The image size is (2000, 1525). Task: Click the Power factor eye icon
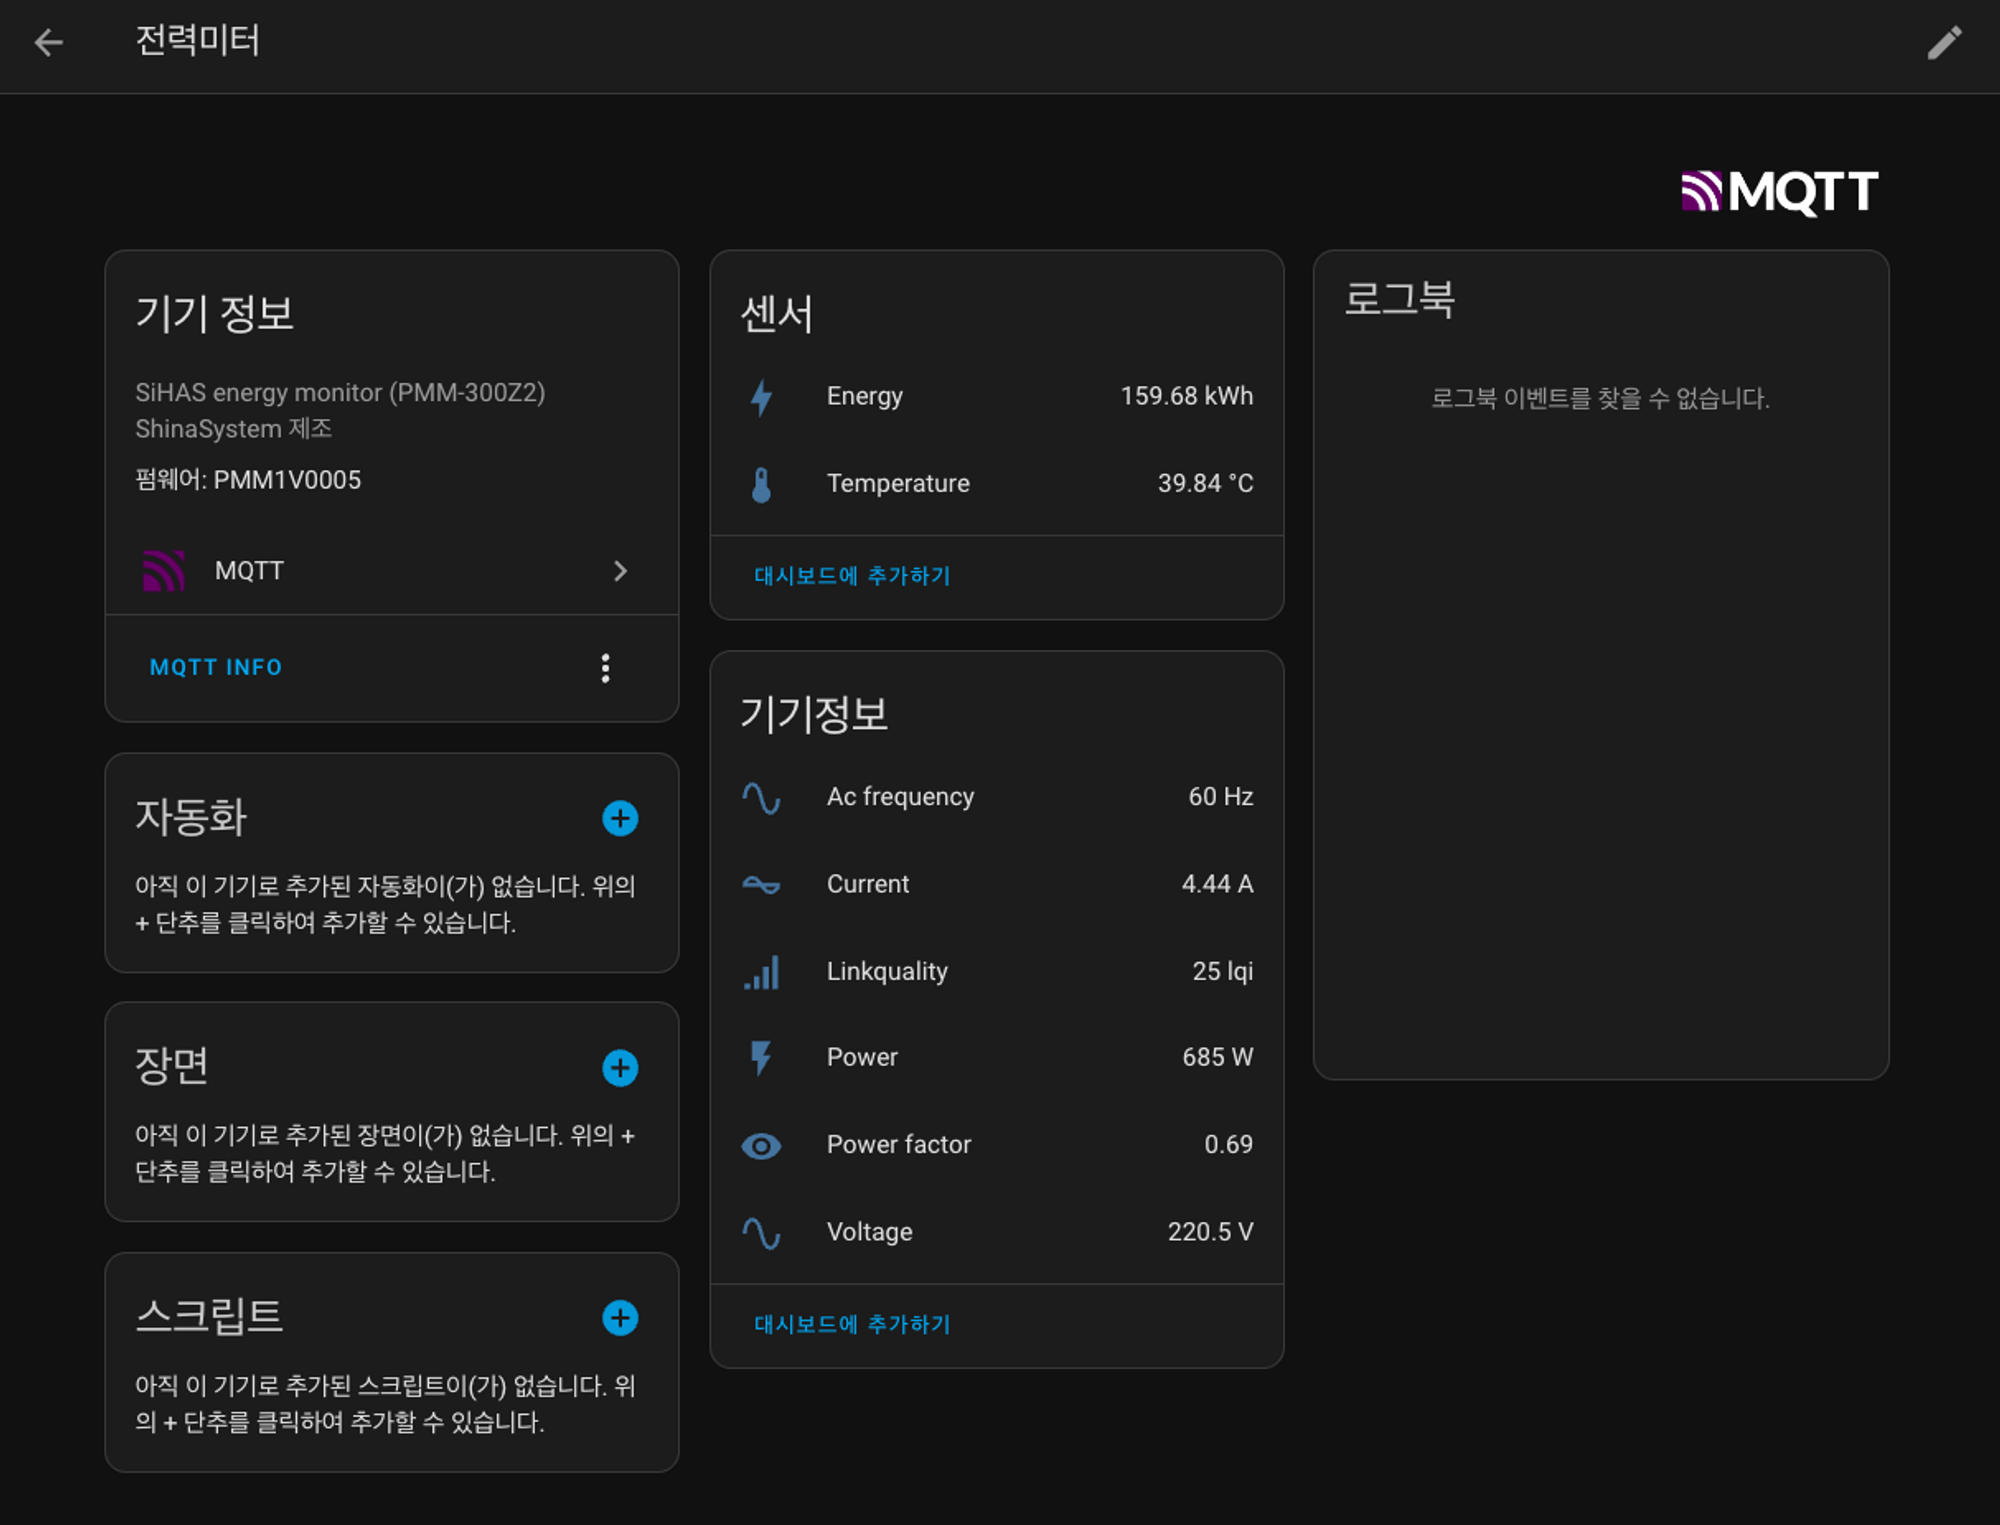(761, 1146)
